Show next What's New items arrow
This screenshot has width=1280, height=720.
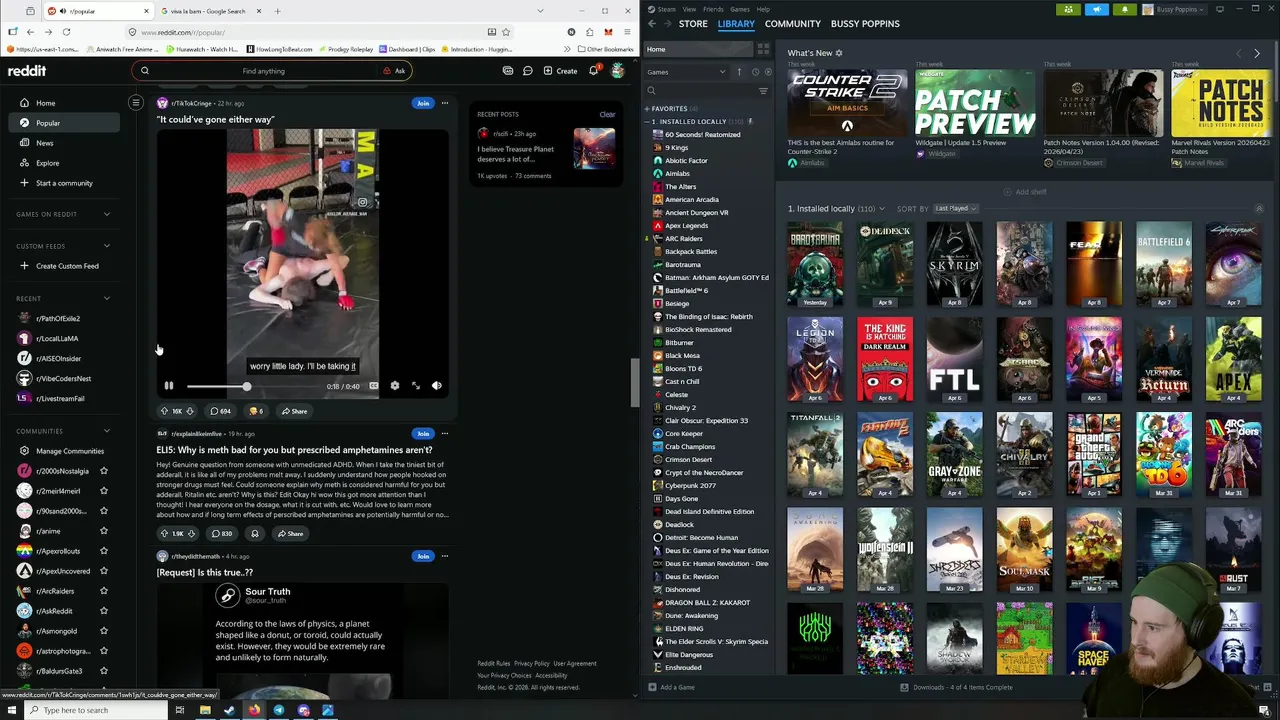coord(1257,53)
